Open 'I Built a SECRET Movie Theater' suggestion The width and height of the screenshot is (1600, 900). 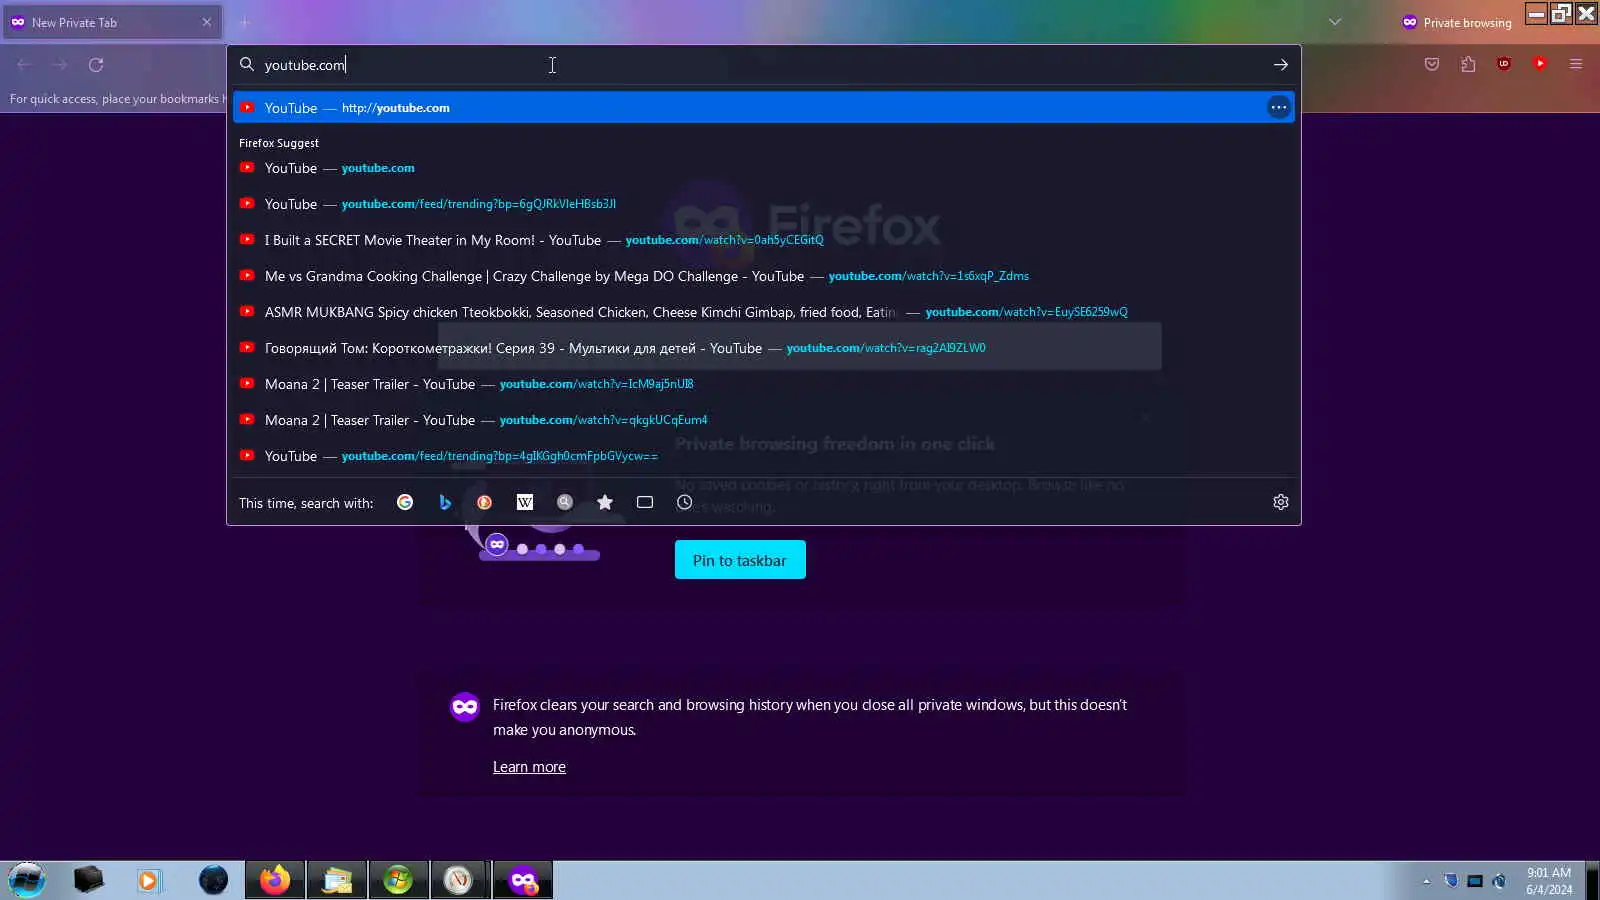(x=764, y=240)
